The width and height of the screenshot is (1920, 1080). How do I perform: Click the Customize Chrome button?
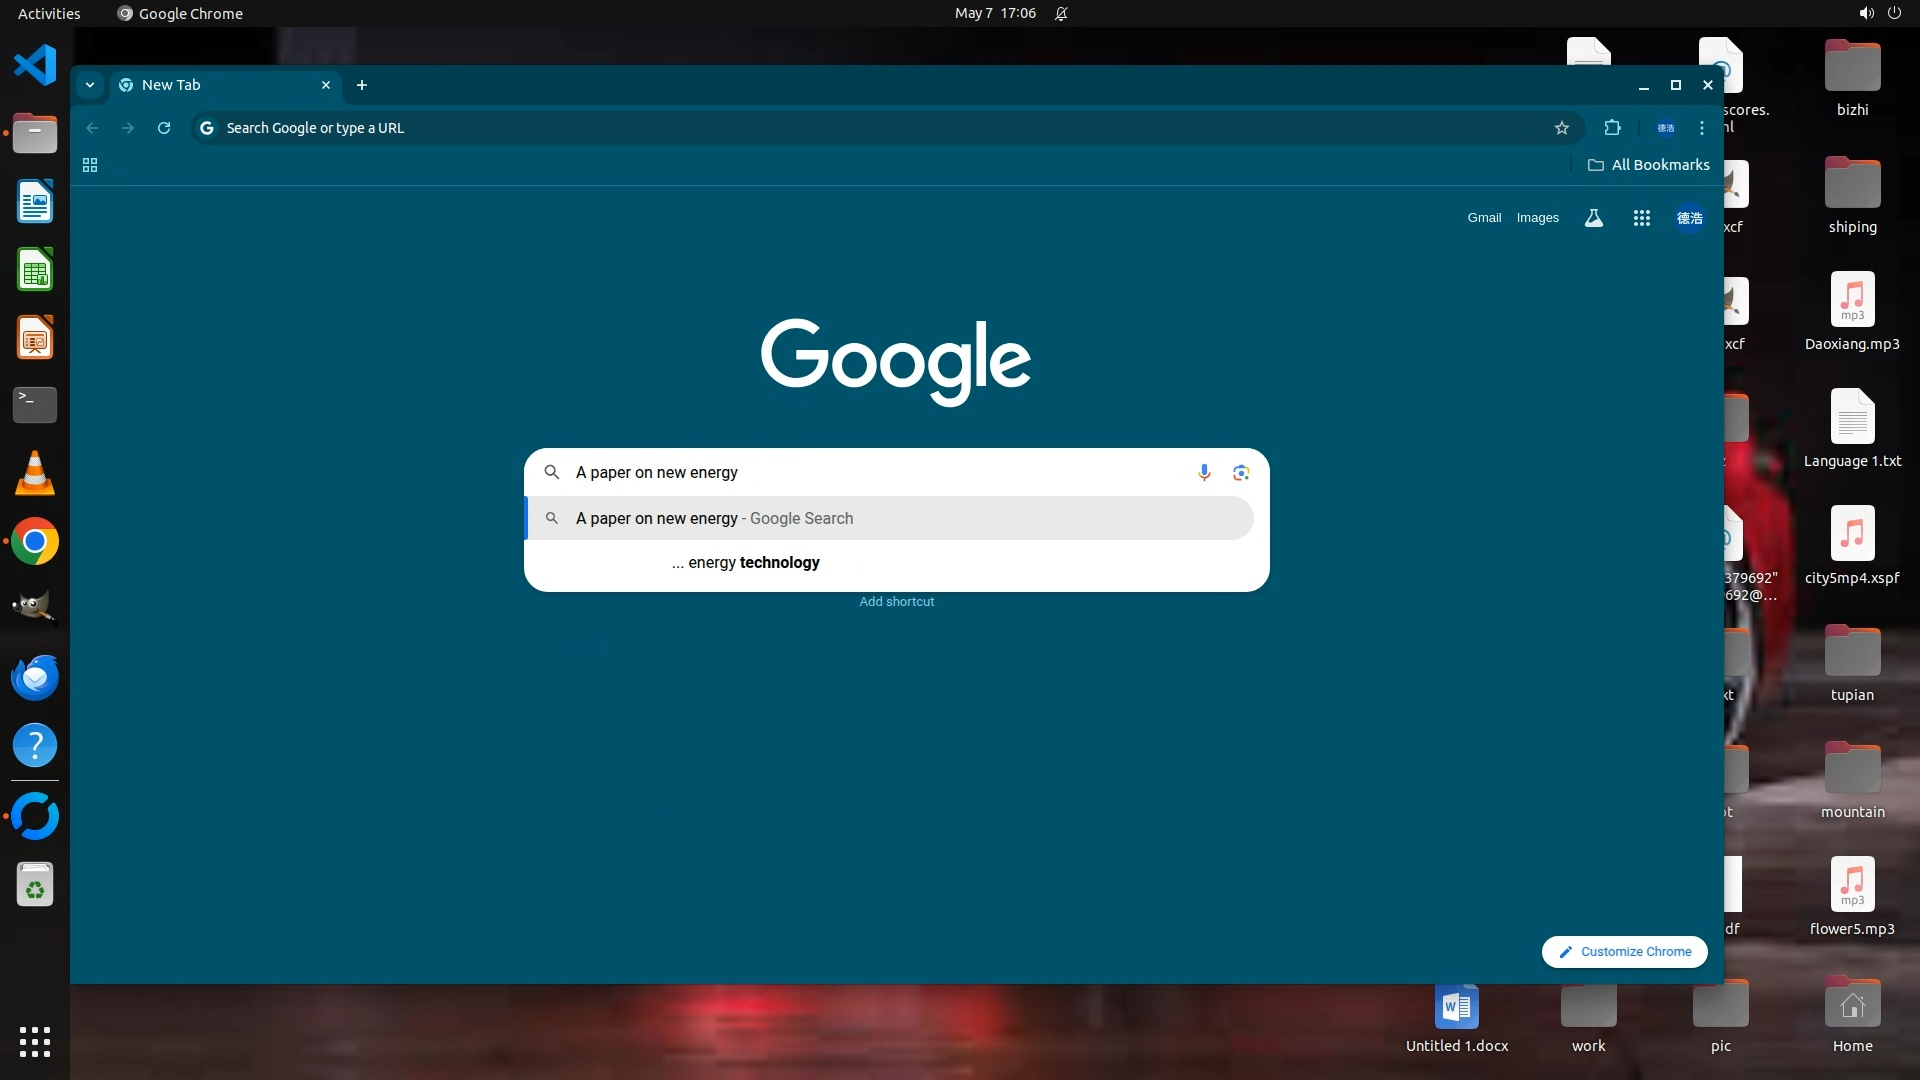click(1624, 952)
